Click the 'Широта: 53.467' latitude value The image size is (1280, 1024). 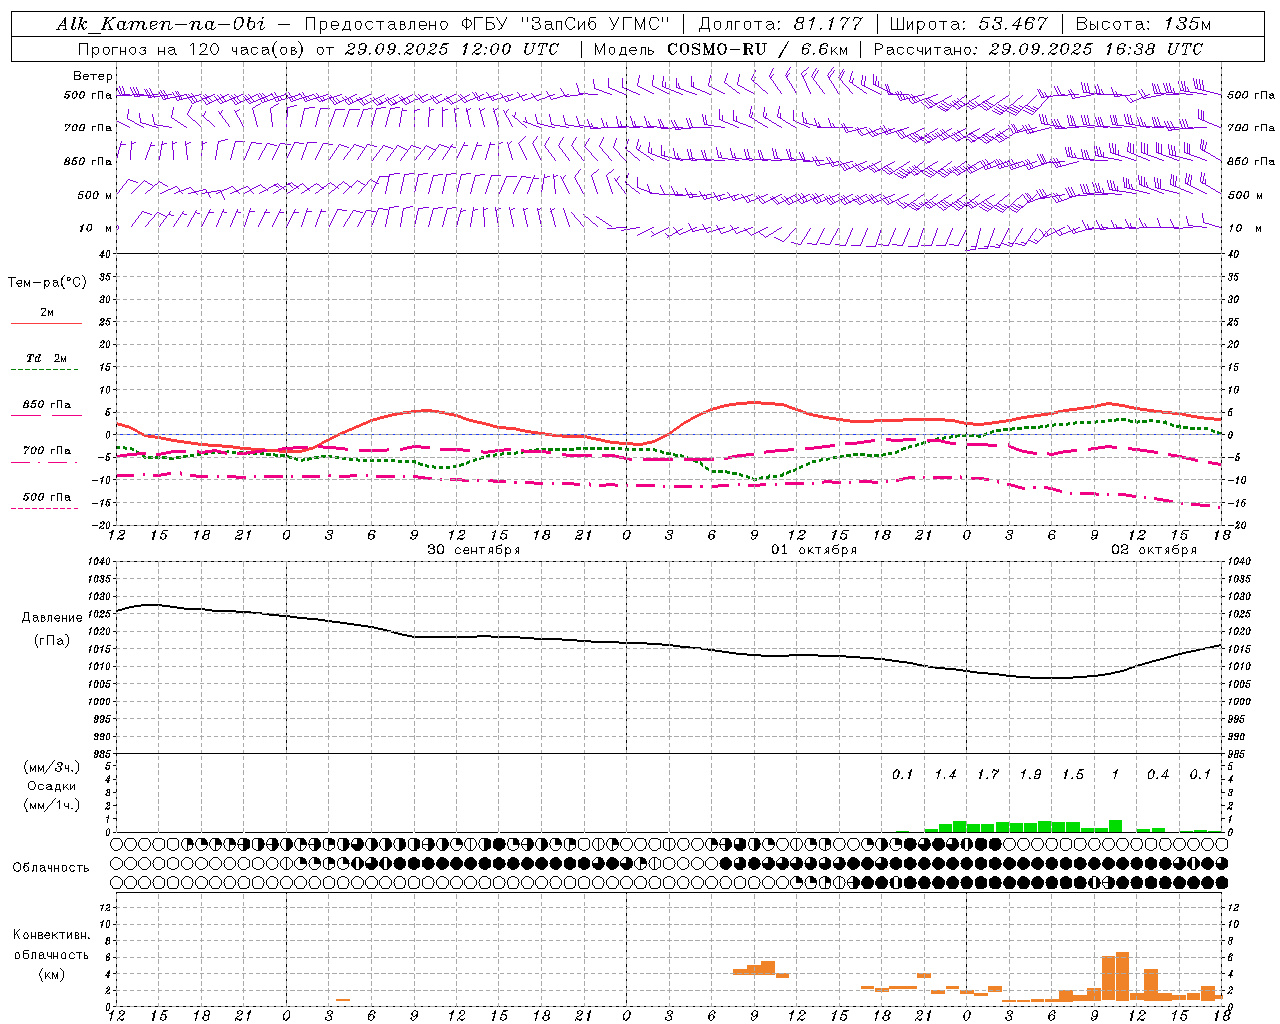tap(968, 24)
